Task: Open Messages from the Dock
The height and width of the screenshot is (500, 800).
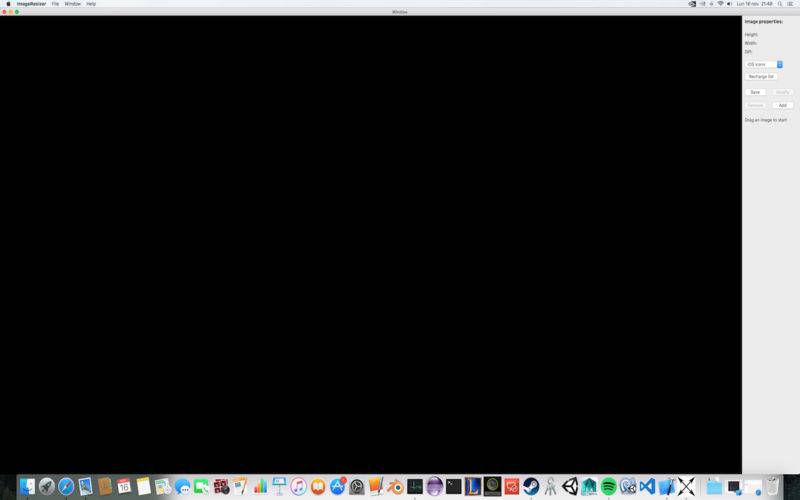Action: pyautogui.click(x=182, y=486)
